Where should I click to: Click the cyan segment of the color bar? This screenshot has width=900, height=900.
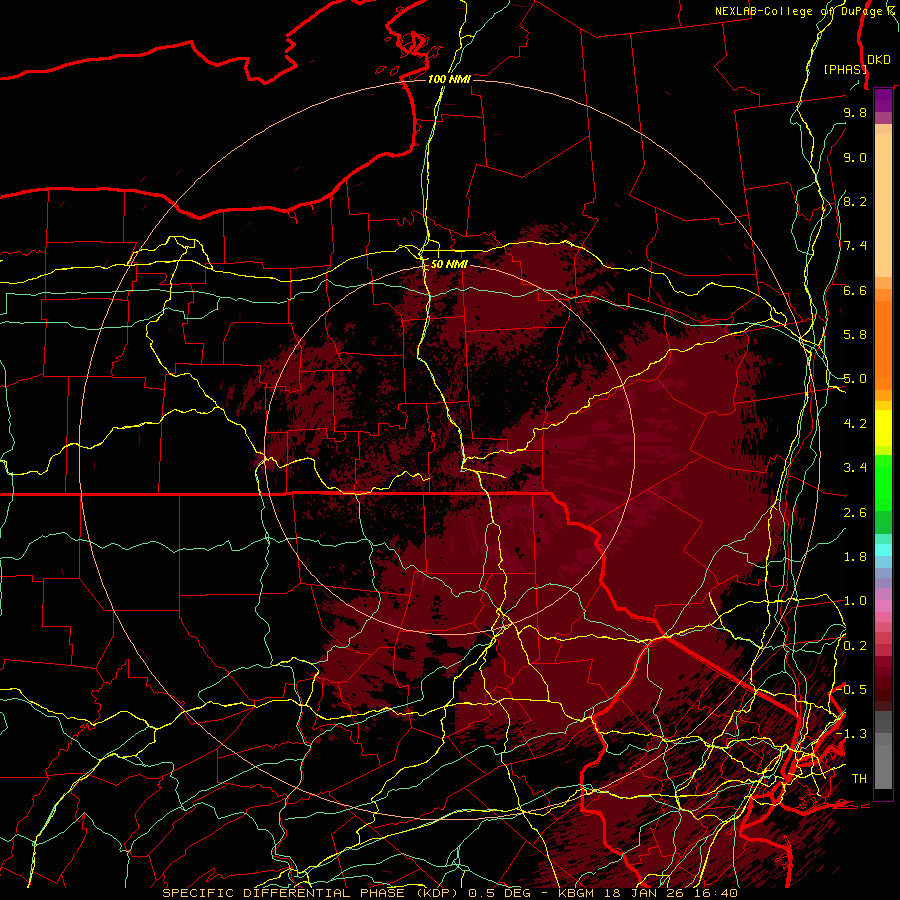point(883,549)
